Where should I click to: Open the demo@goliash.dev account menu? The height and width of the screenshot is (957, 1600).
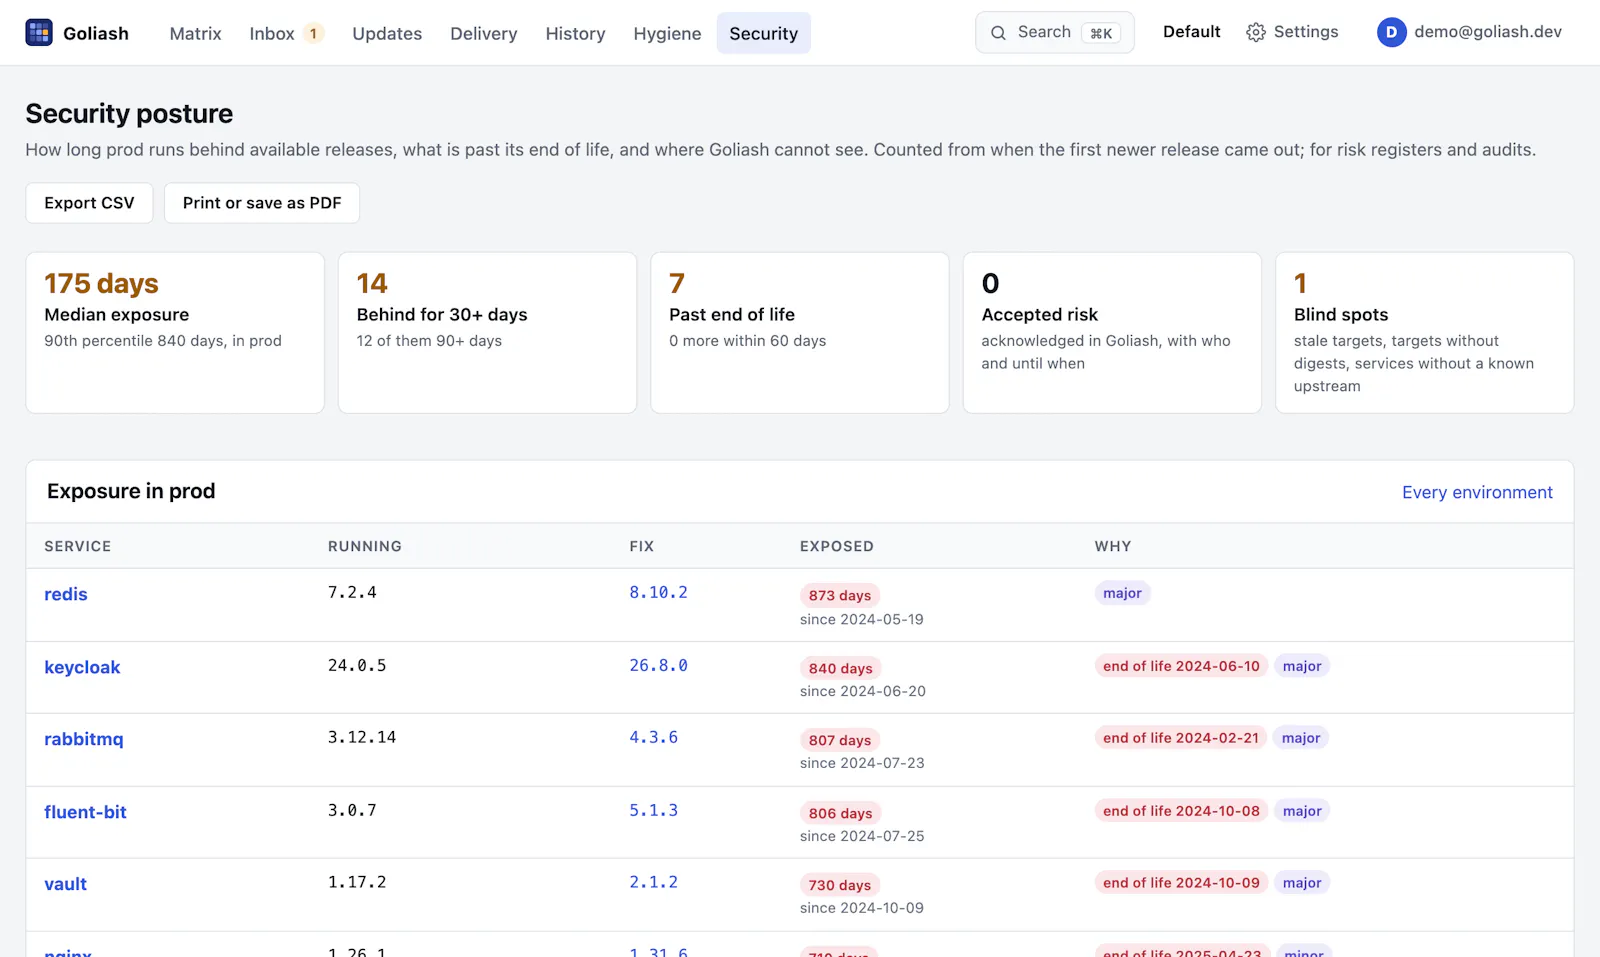(x=1469, y=32)
